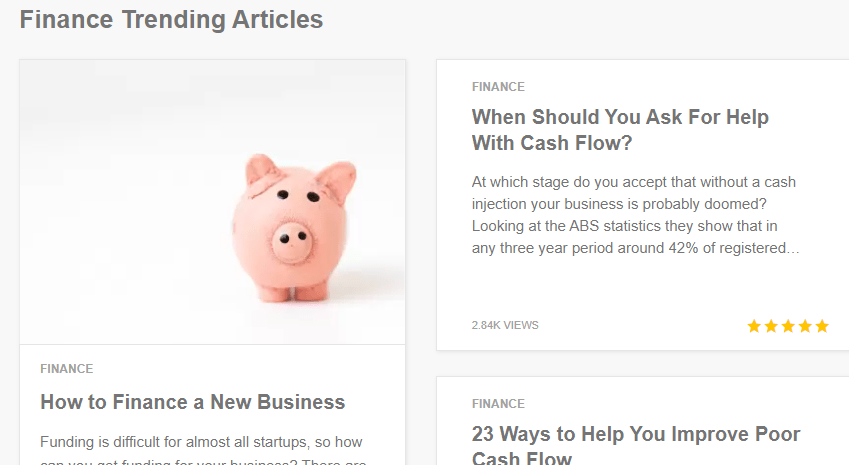
Task: Click excerpt 'Funding is difficult for almost all startups'
Action: (203, 449)
